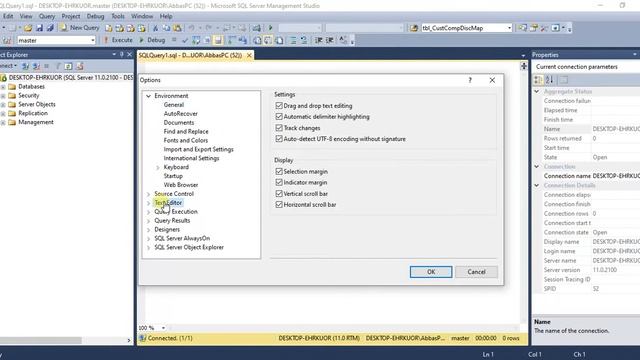Open the tbl_CustCompDiscMap search dropdown

point(509,28)
